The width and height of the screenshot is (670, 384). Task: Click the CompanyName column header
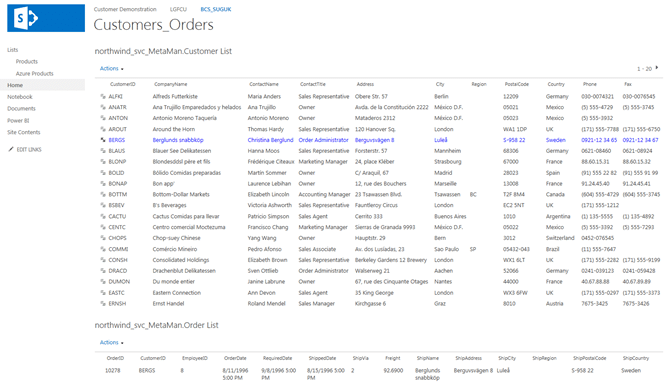click(x=170, y=84)
